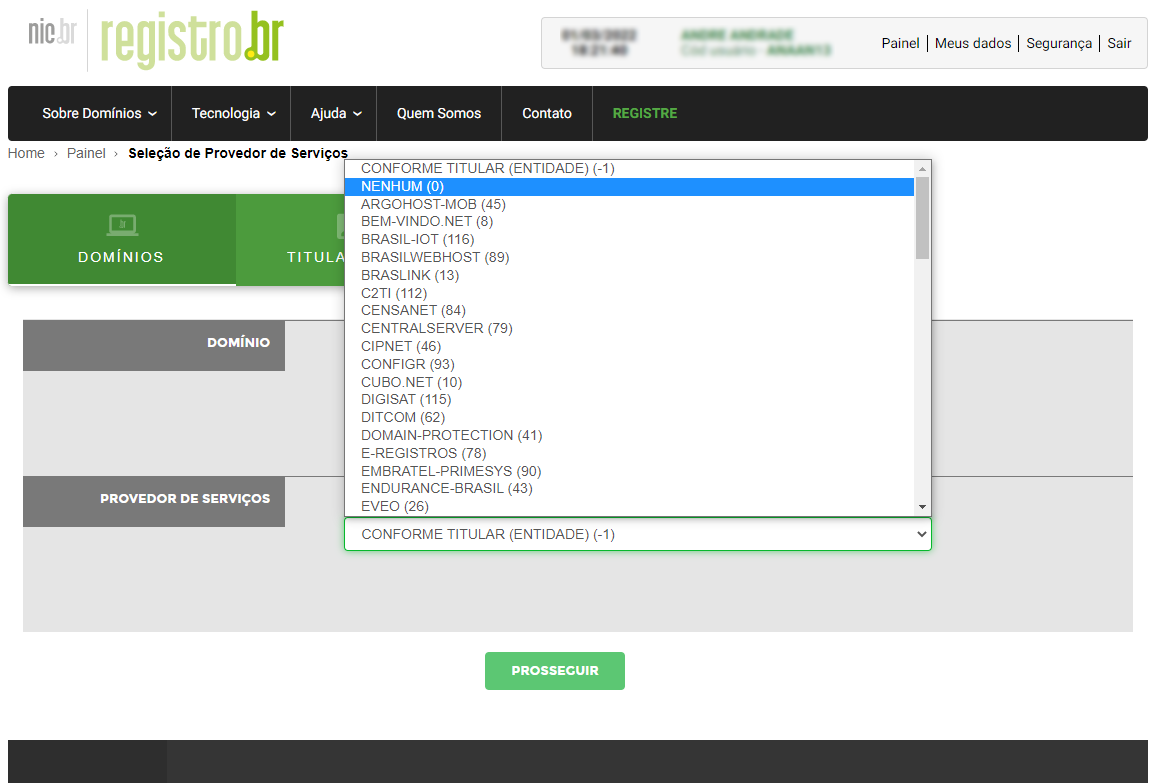Click the green REGISTRE menu item
This screenshot has width=1165, height=783.
tap(645, 114)
